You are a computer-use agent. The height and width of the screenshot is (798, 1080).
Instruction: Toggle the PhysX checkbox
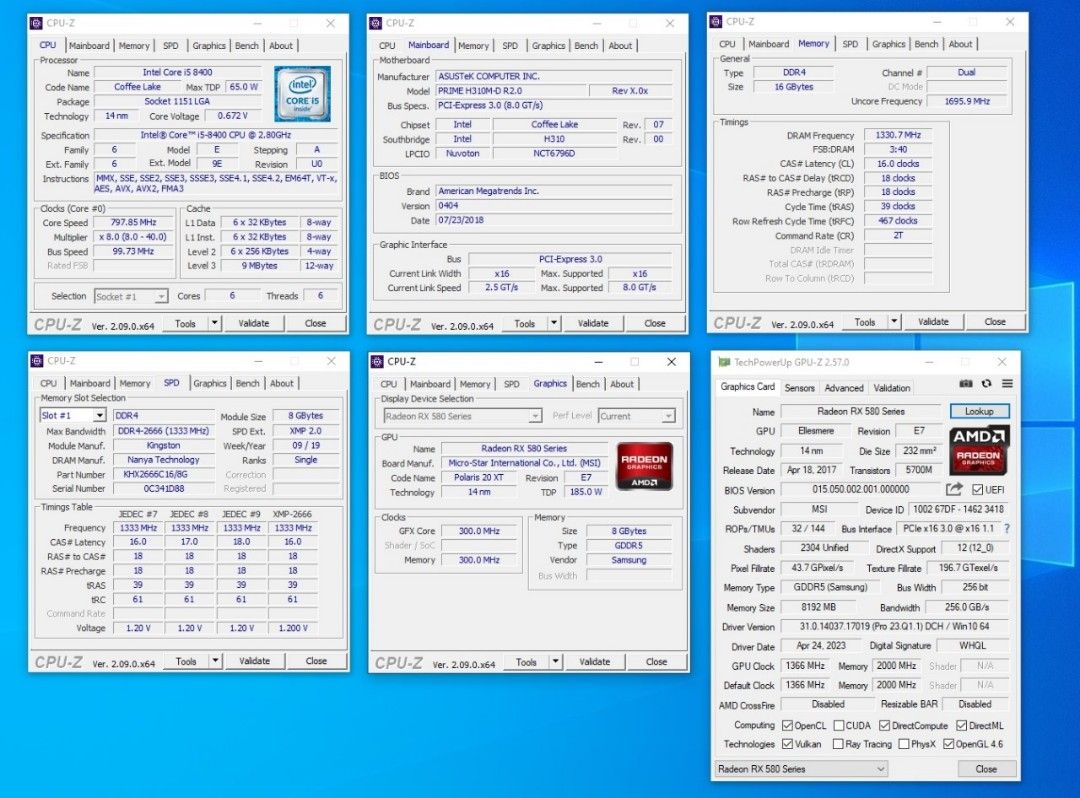click(904, 744)
